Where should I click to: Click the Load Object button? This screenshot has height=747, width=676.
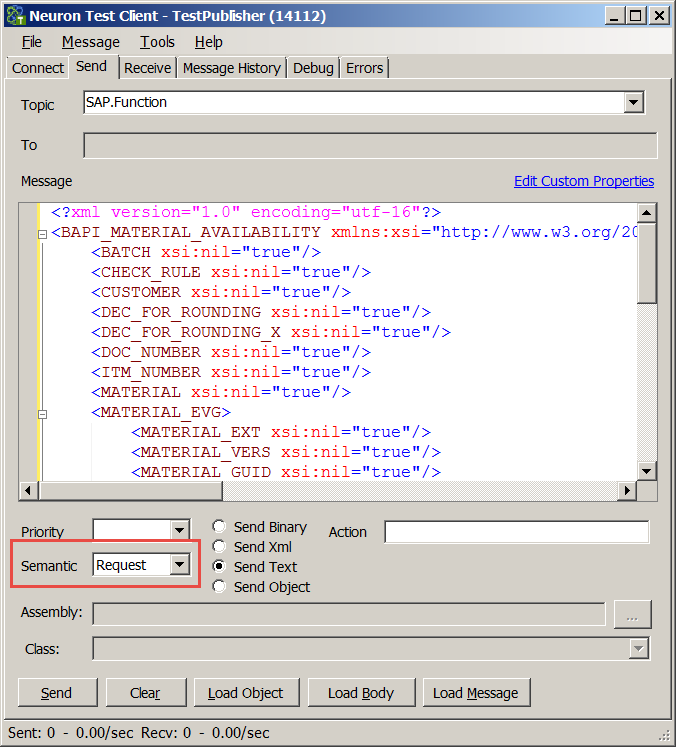coord(246,693)
